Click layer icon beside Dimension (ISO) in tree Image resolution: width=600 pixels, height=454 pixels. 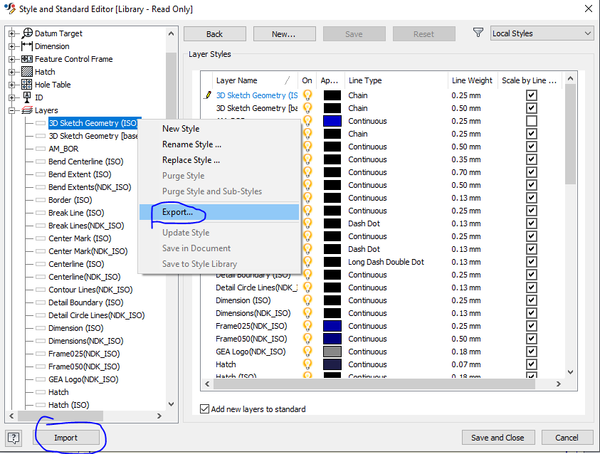click(41, 328)
